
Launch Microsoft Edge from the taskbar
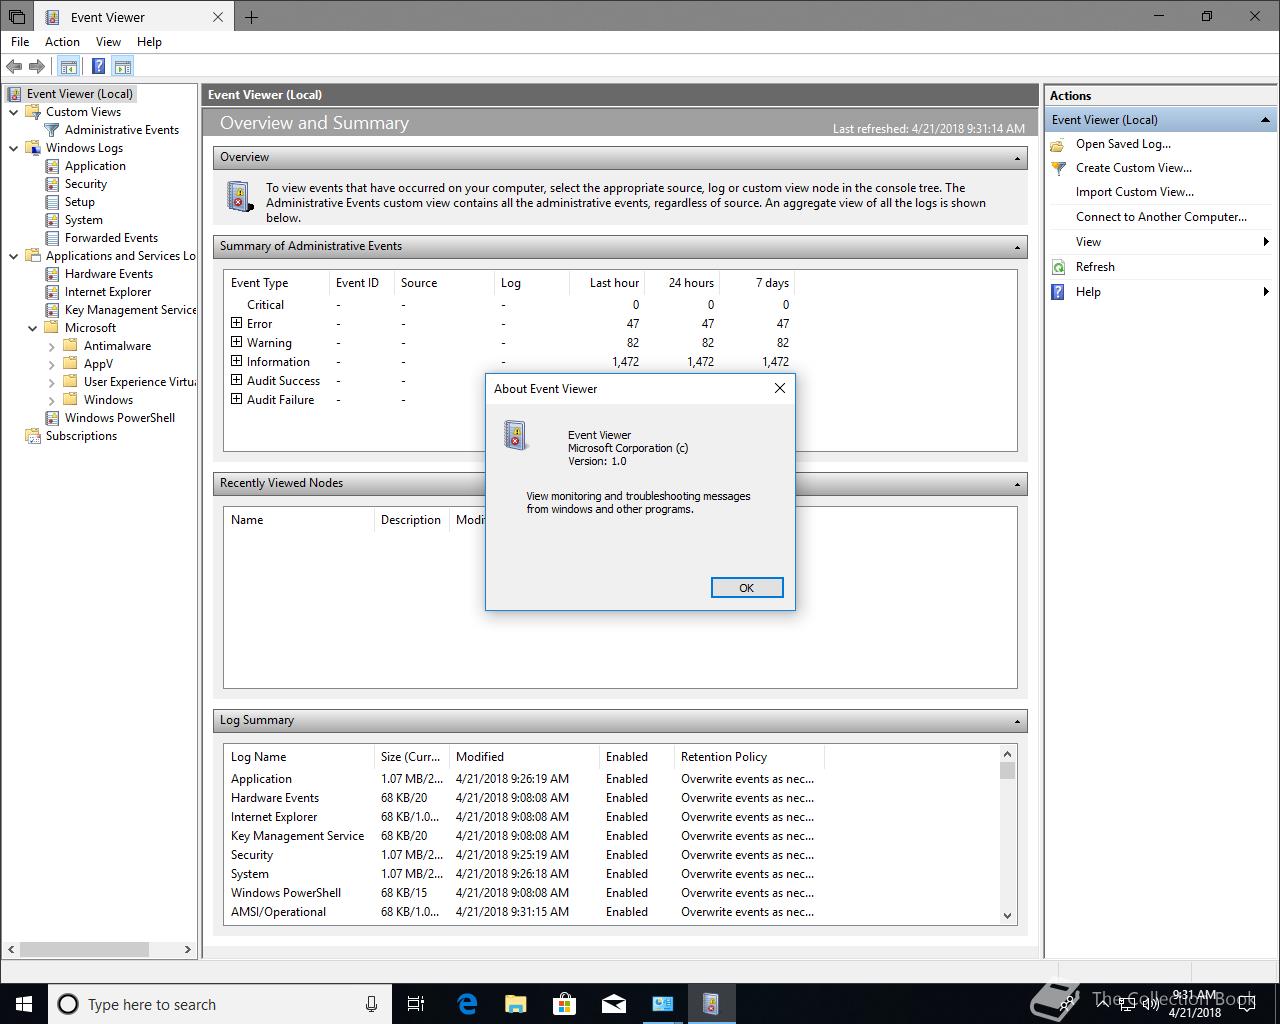click(467, 1004)
